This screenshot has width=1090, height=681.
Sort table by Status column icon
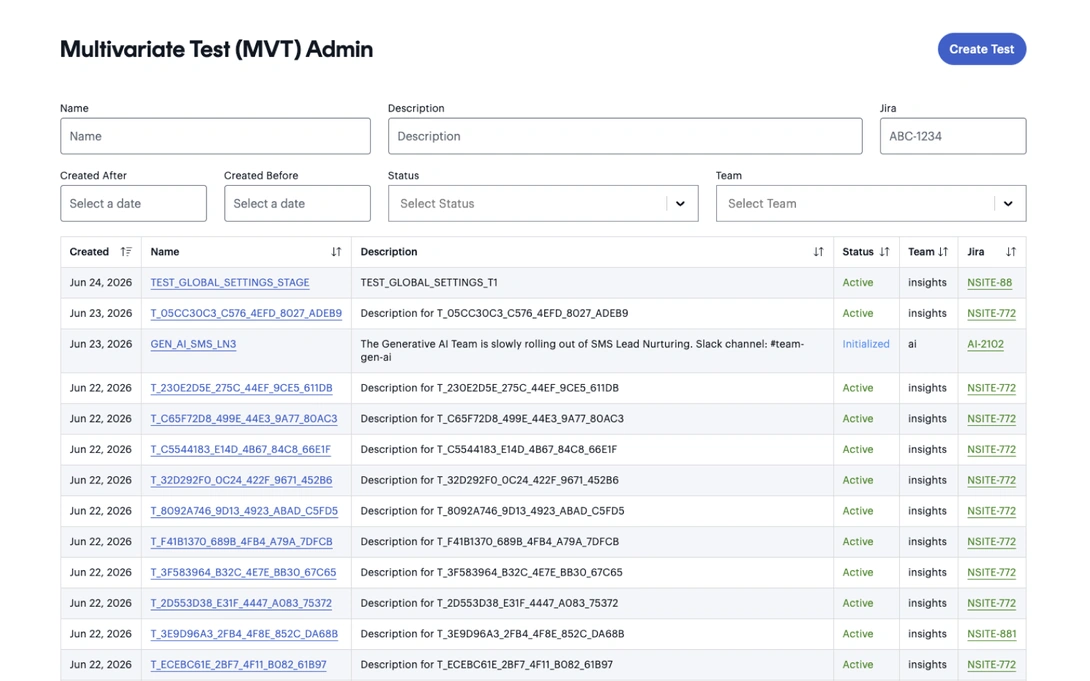(884, 252)
